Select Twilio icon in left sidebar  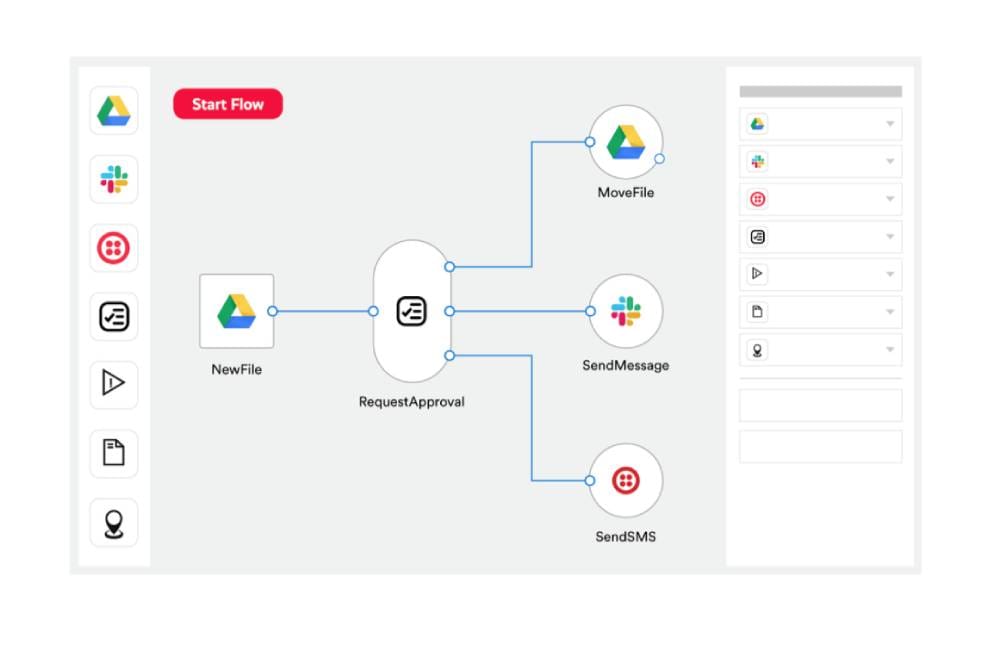(x=114, y=248)
